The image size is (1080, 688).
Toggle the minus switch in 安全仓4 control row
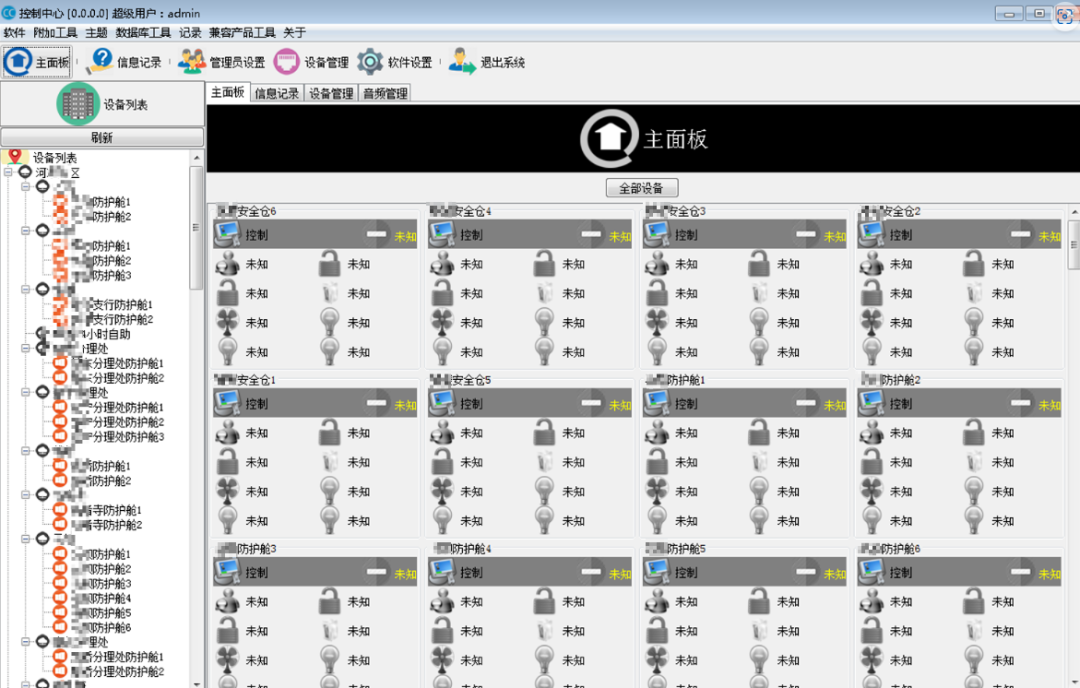591,234
